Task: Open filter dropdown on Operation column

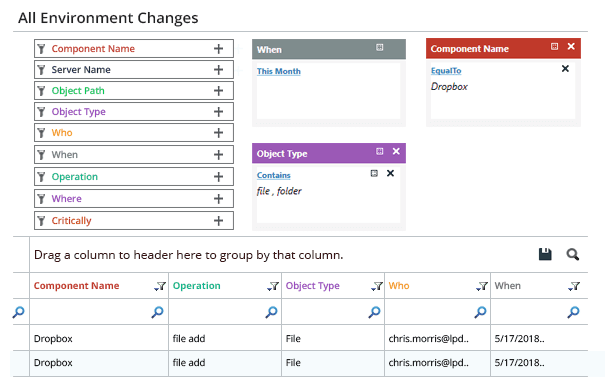Action: 272,286
